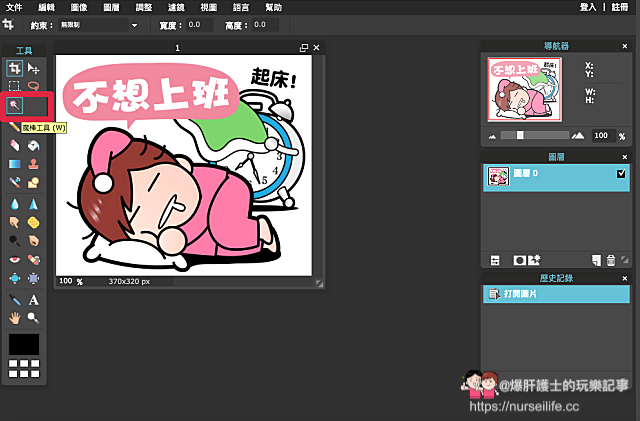Select the Sponge tool
This screenshot has width=640, height=421.
[33, 223]
